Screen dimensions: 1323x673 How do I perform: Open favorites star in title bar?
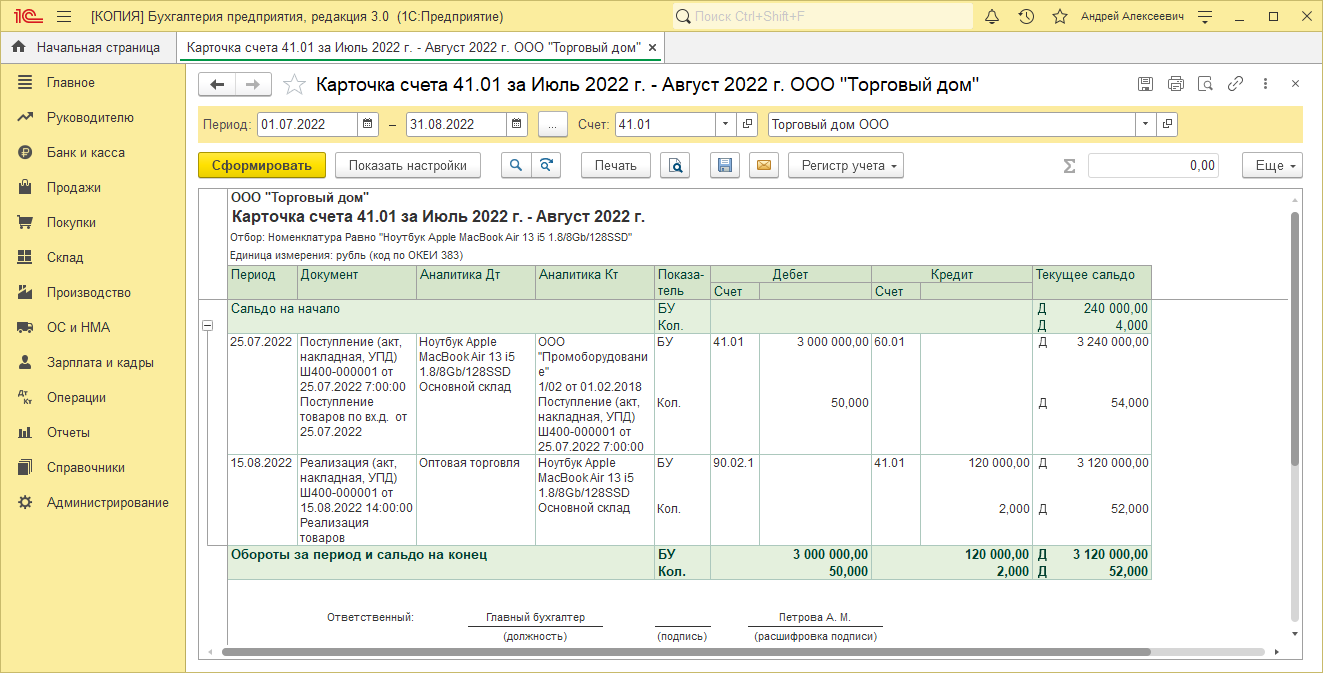tap(1060, 17)
